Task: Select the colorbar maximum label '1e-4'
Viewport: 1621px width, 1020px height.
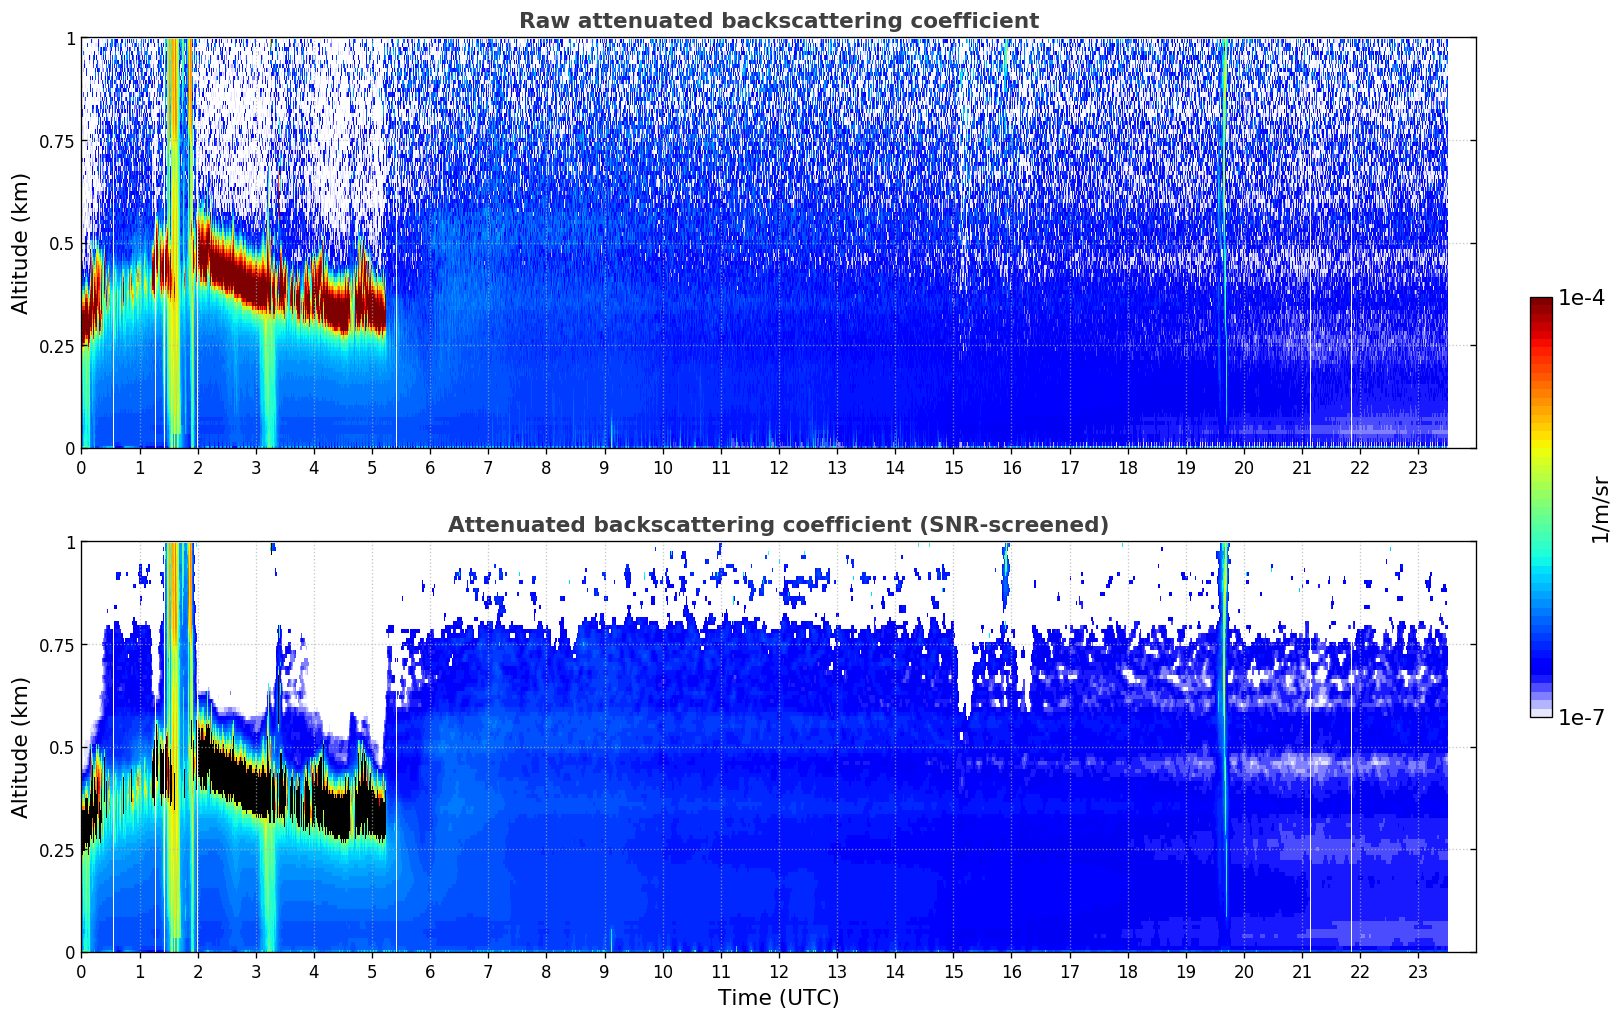Action: [x=1581, y=298]
